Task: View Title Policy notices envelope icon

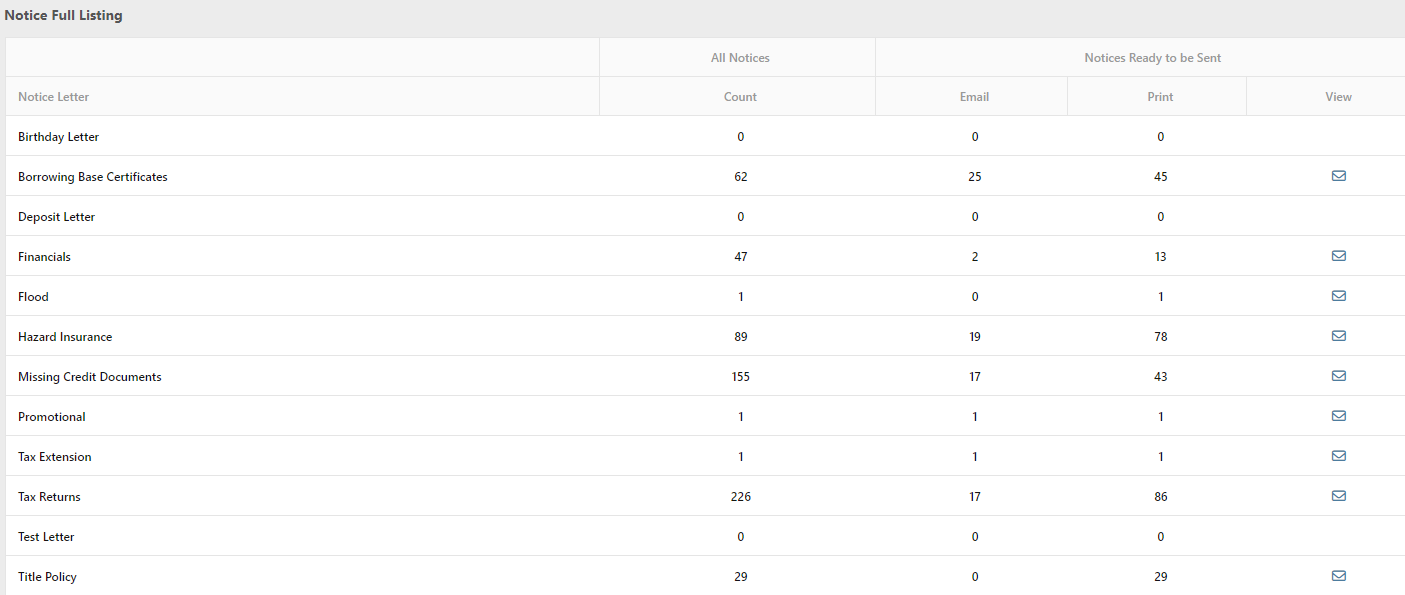Action: (x=1338, y=576)
